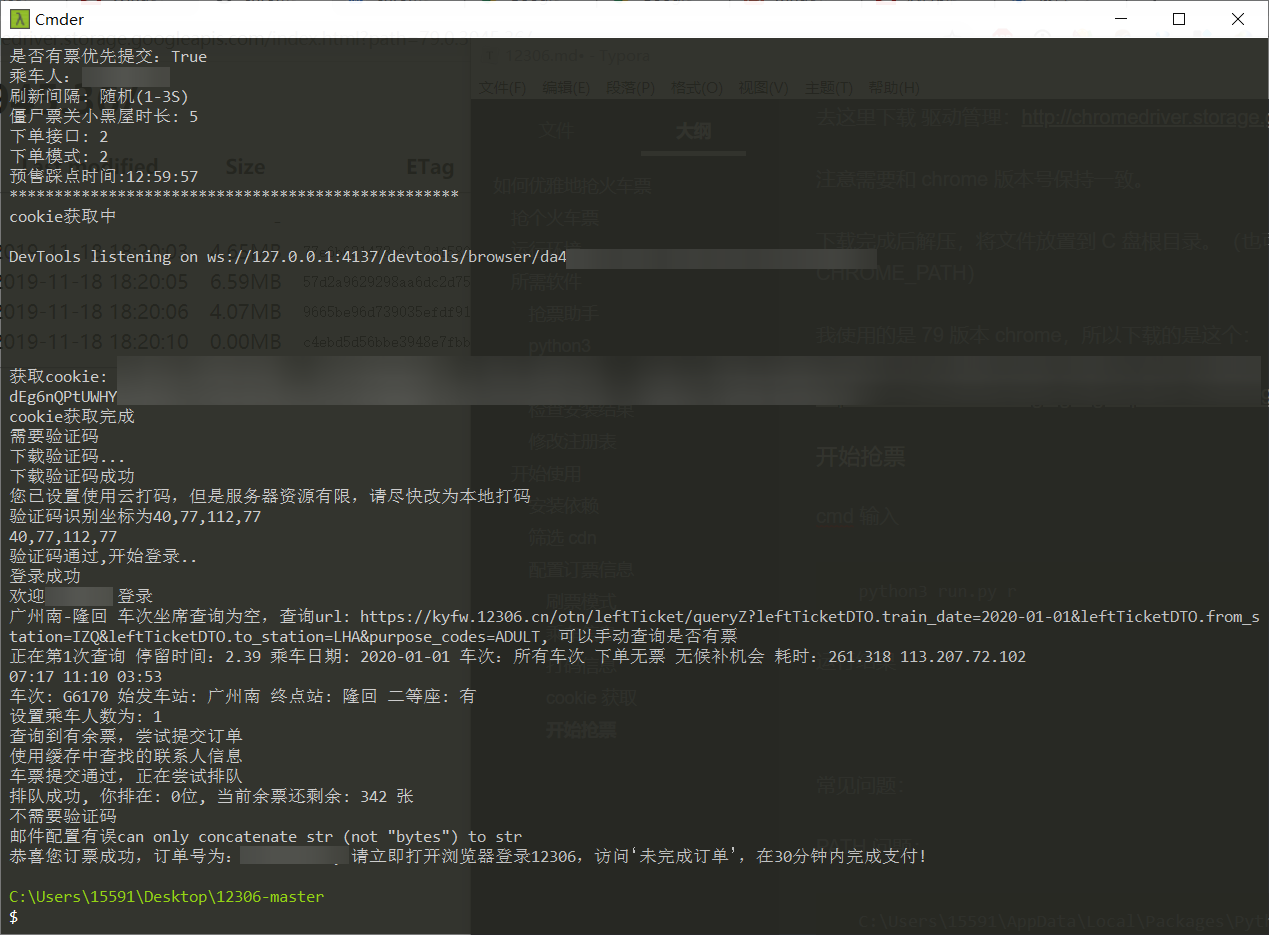This screenshot has height=935, width=1269.
Task: Click the '设置乘车人数为: 1' terminal line
Action: click(85, 717)
